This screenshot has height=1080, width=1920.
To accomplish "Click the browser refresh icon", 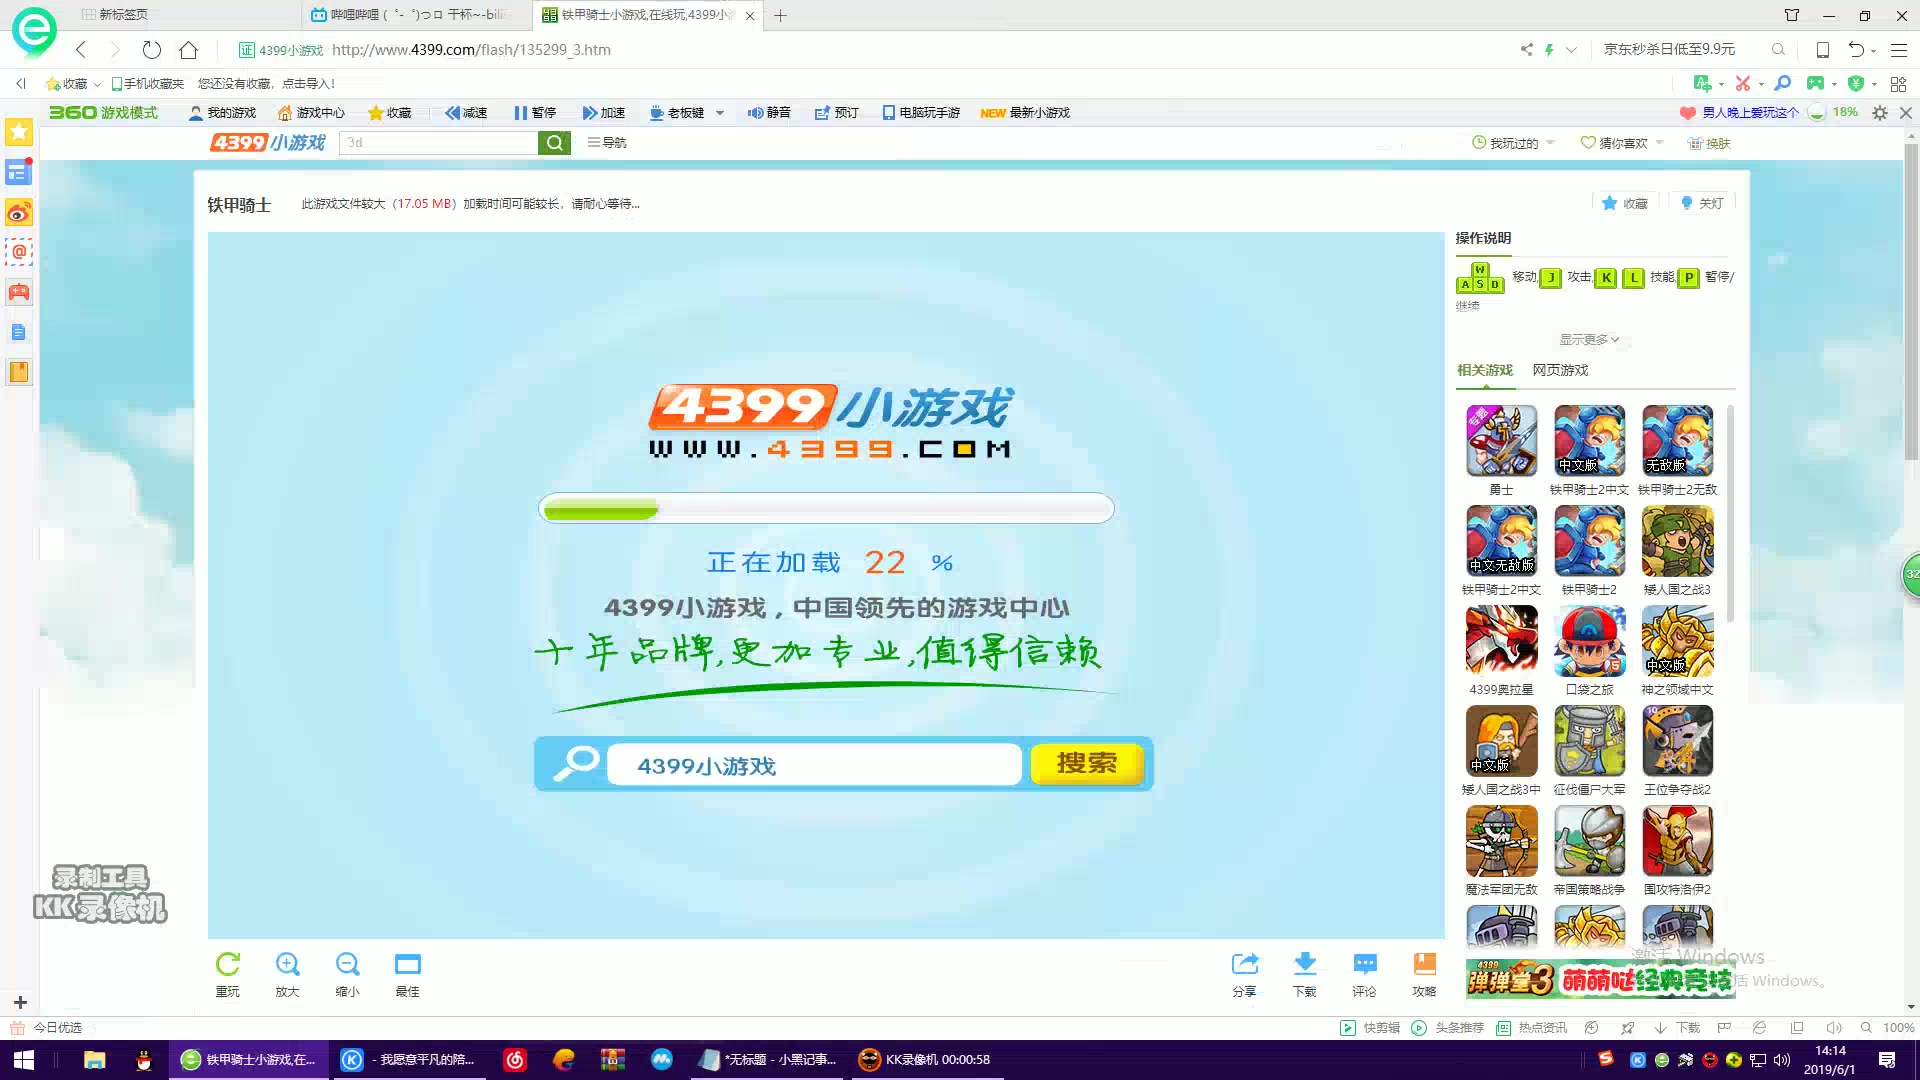I will [x=151, y=50].
